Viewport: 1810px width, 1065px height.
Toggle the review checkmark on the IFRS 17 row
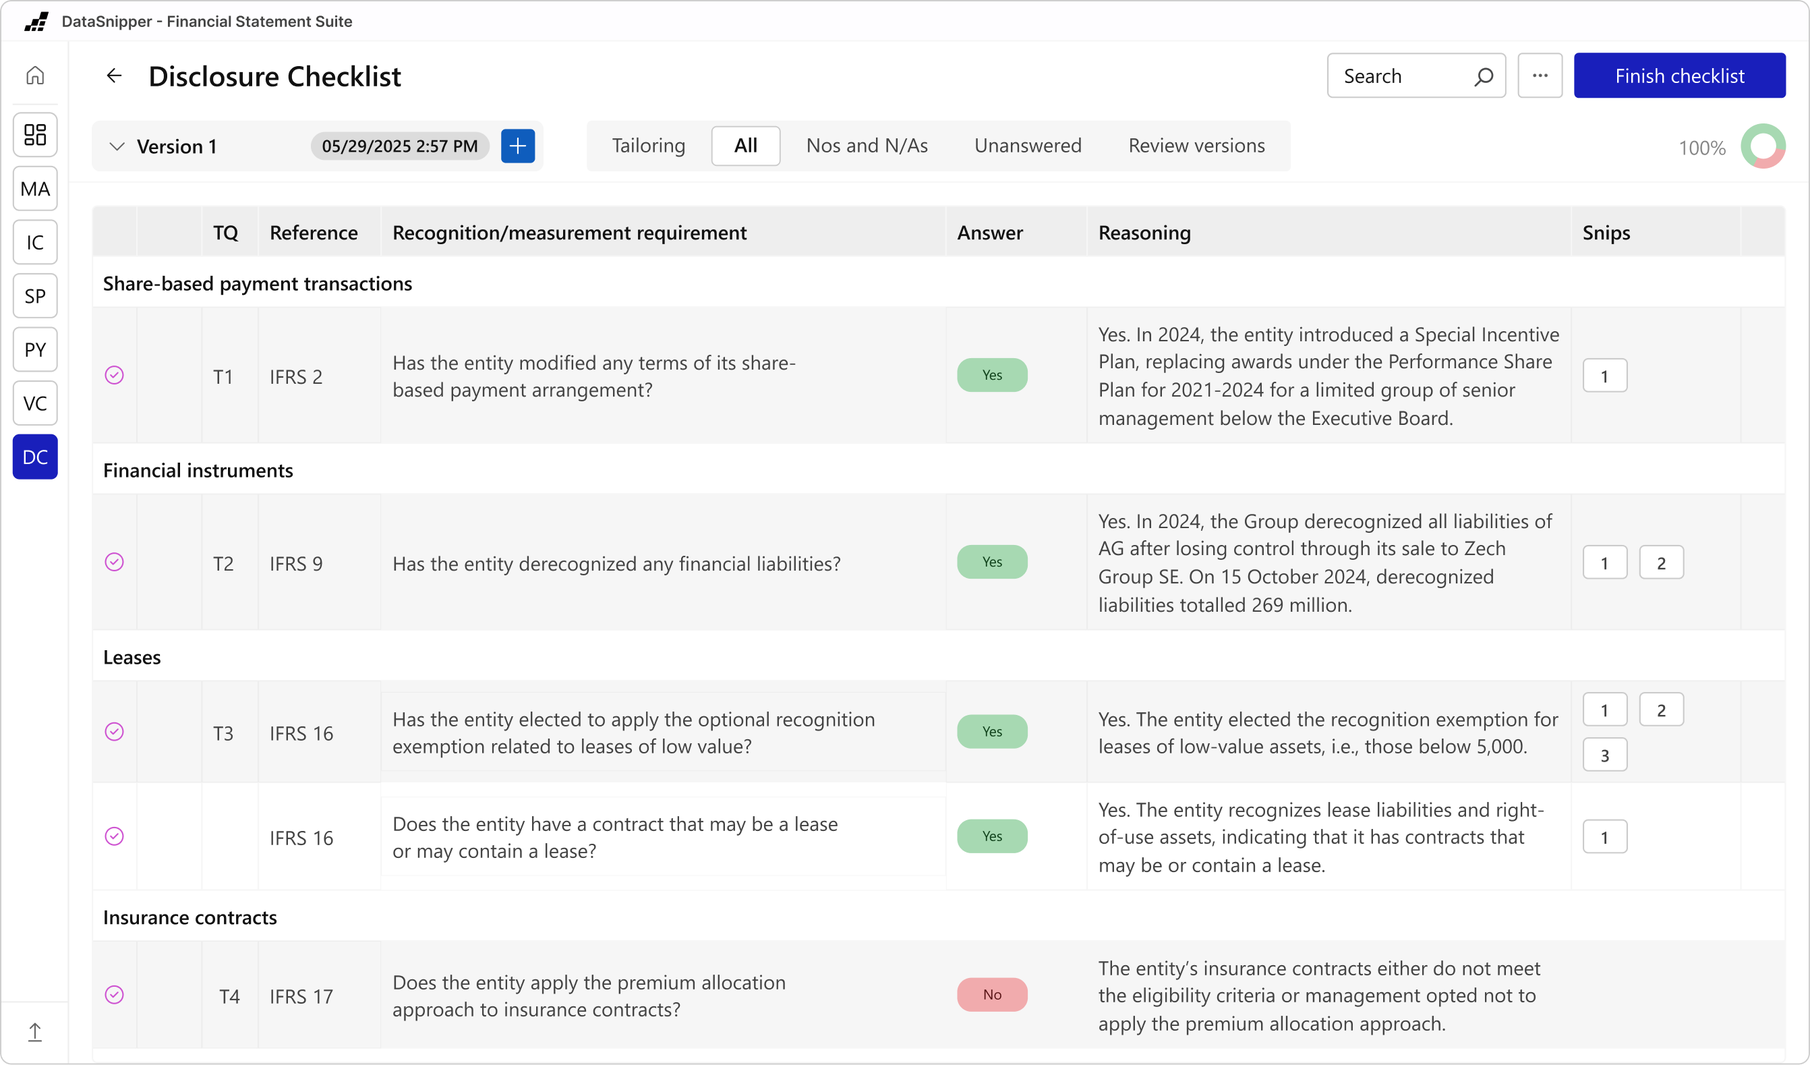tap(114, 995)
